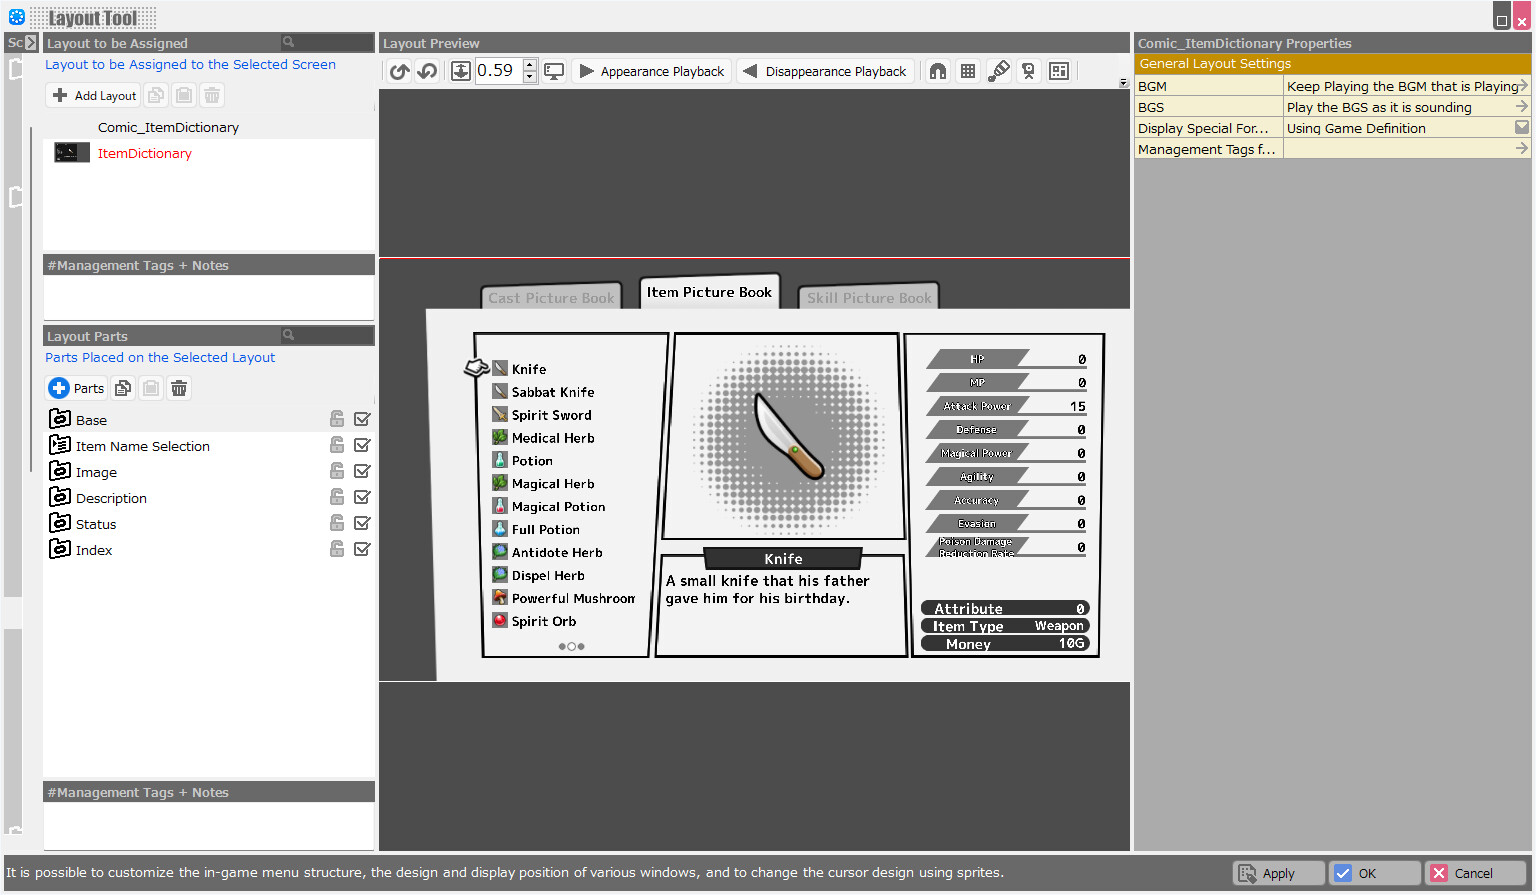Viewport: 1536px width, 895px height.
Task: Switch to the Skill Picture Book tab
Action: [x=868, y=296]
